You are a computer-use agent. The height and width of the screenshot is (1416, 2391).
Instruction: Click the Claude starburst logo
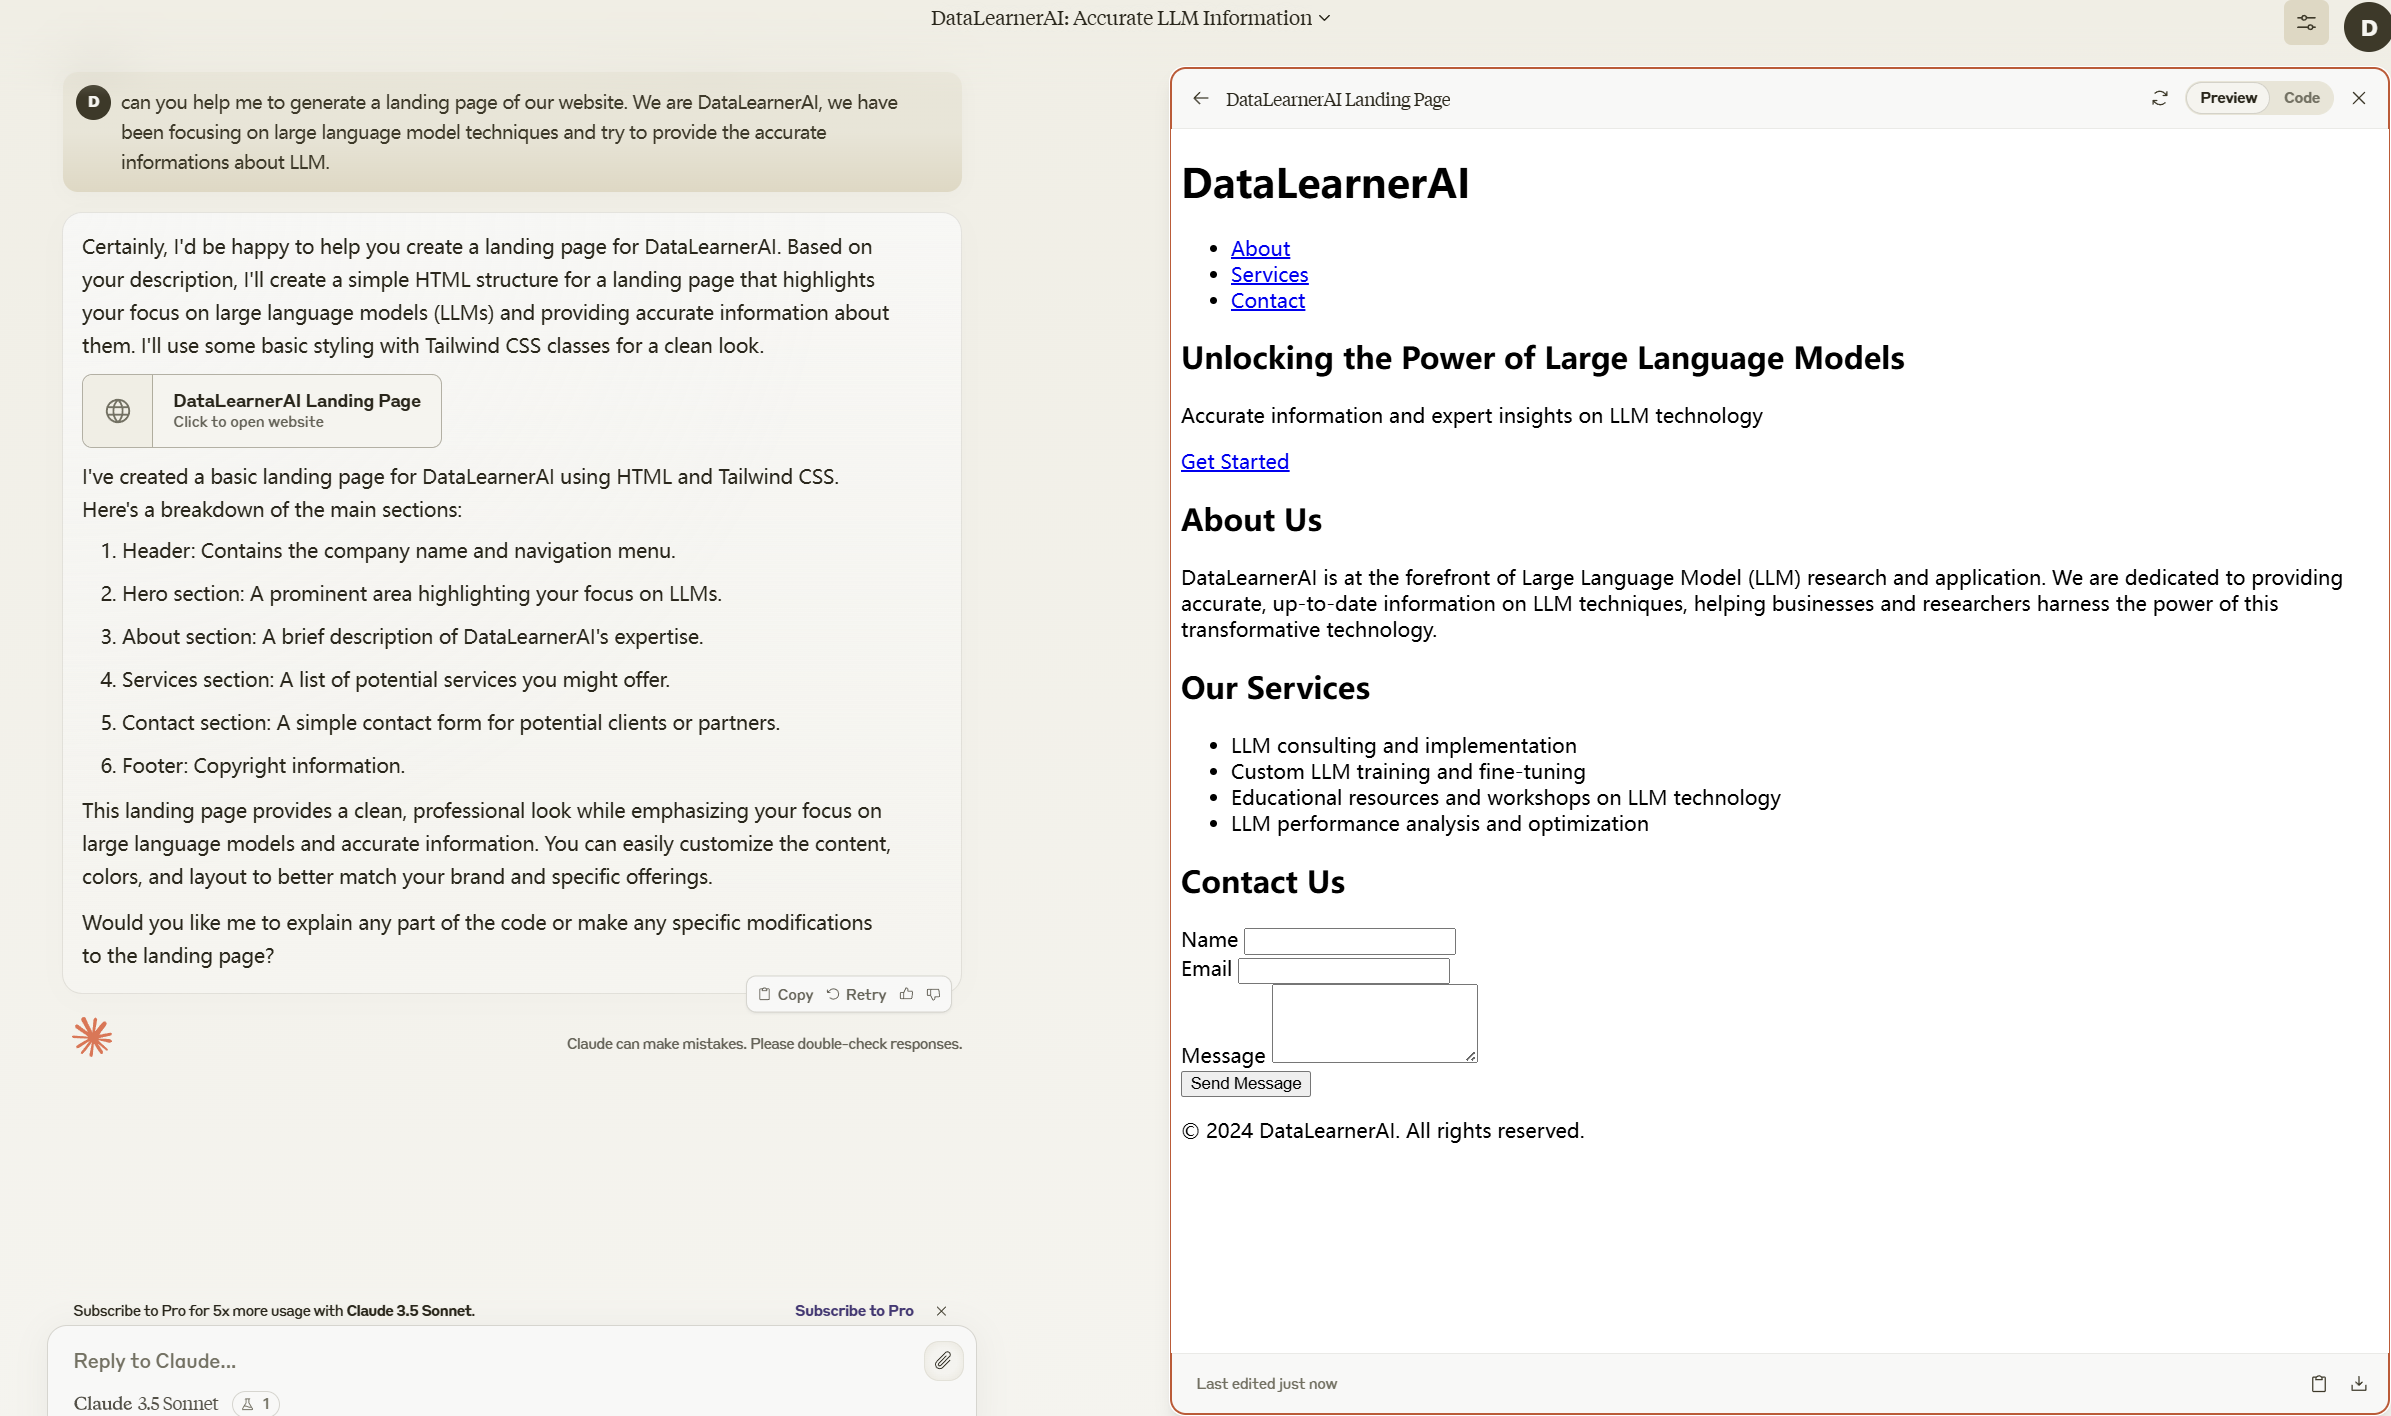[92, 1037]
